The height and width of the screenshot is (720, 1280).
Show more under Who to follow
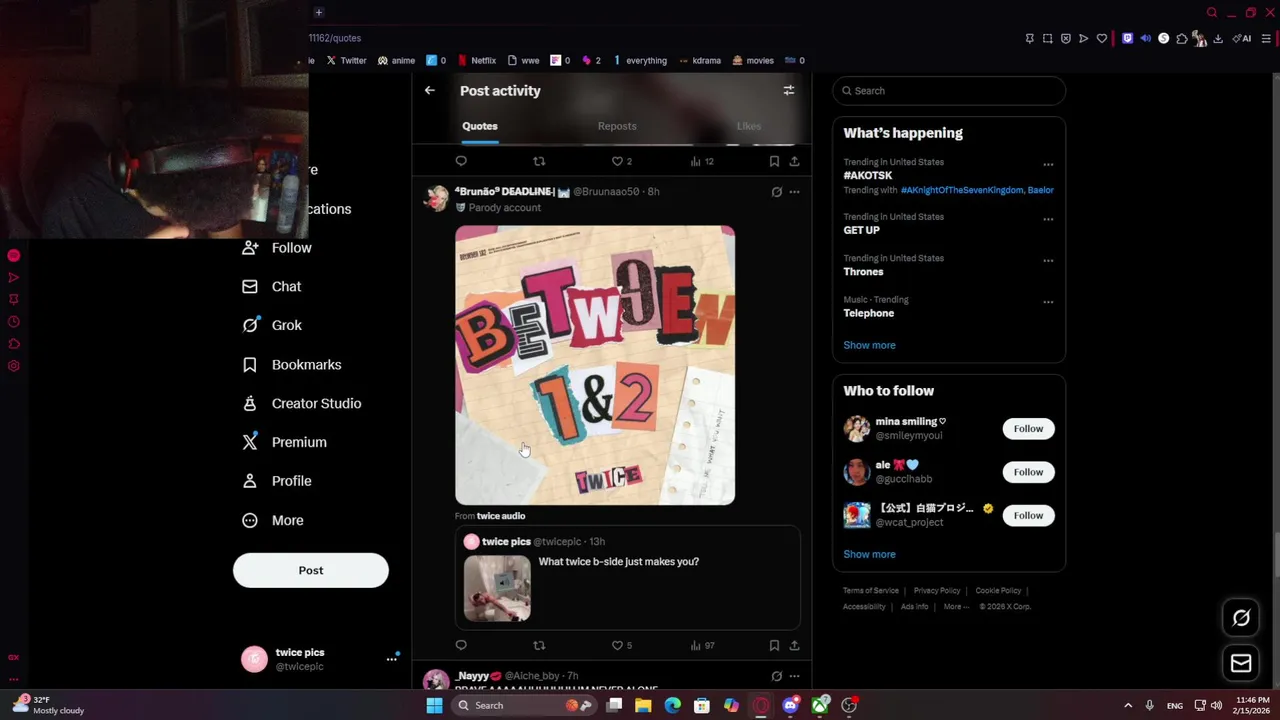tap(869, 554)
